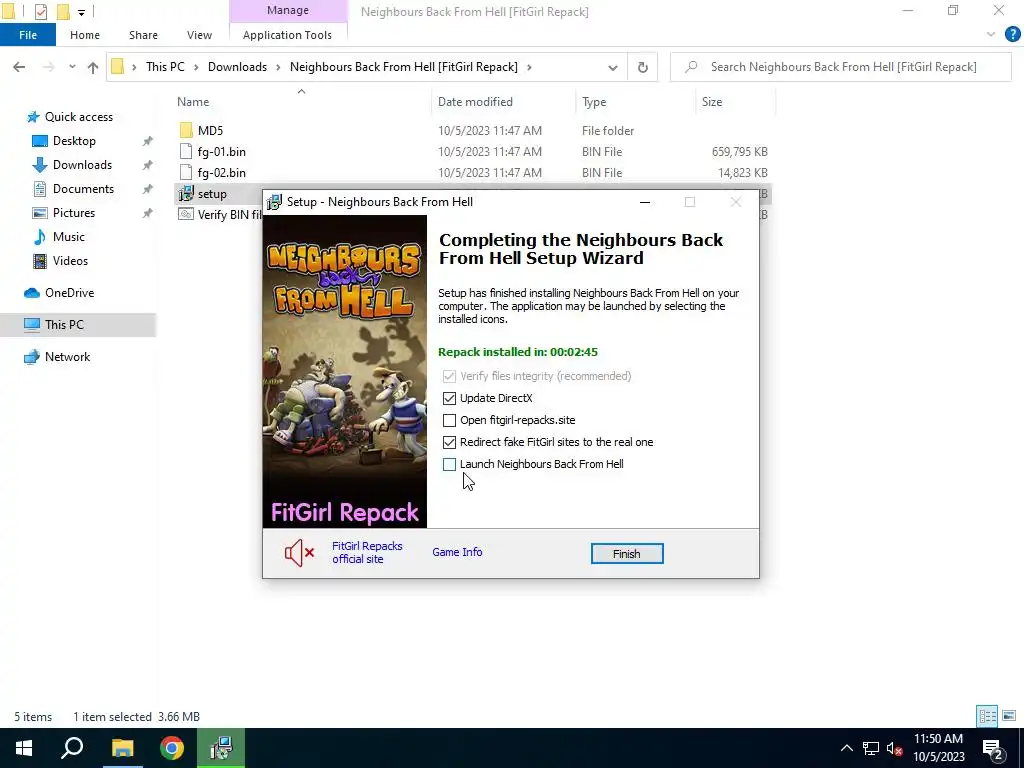Select the Verify BIN files icon
Screen dimensions: 1024x768
pos(186,214)
